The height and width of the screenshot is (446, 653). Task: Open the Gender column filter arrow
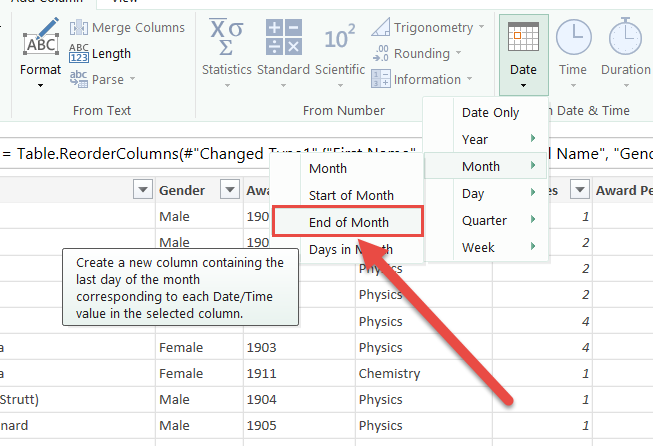coord(227,190)
